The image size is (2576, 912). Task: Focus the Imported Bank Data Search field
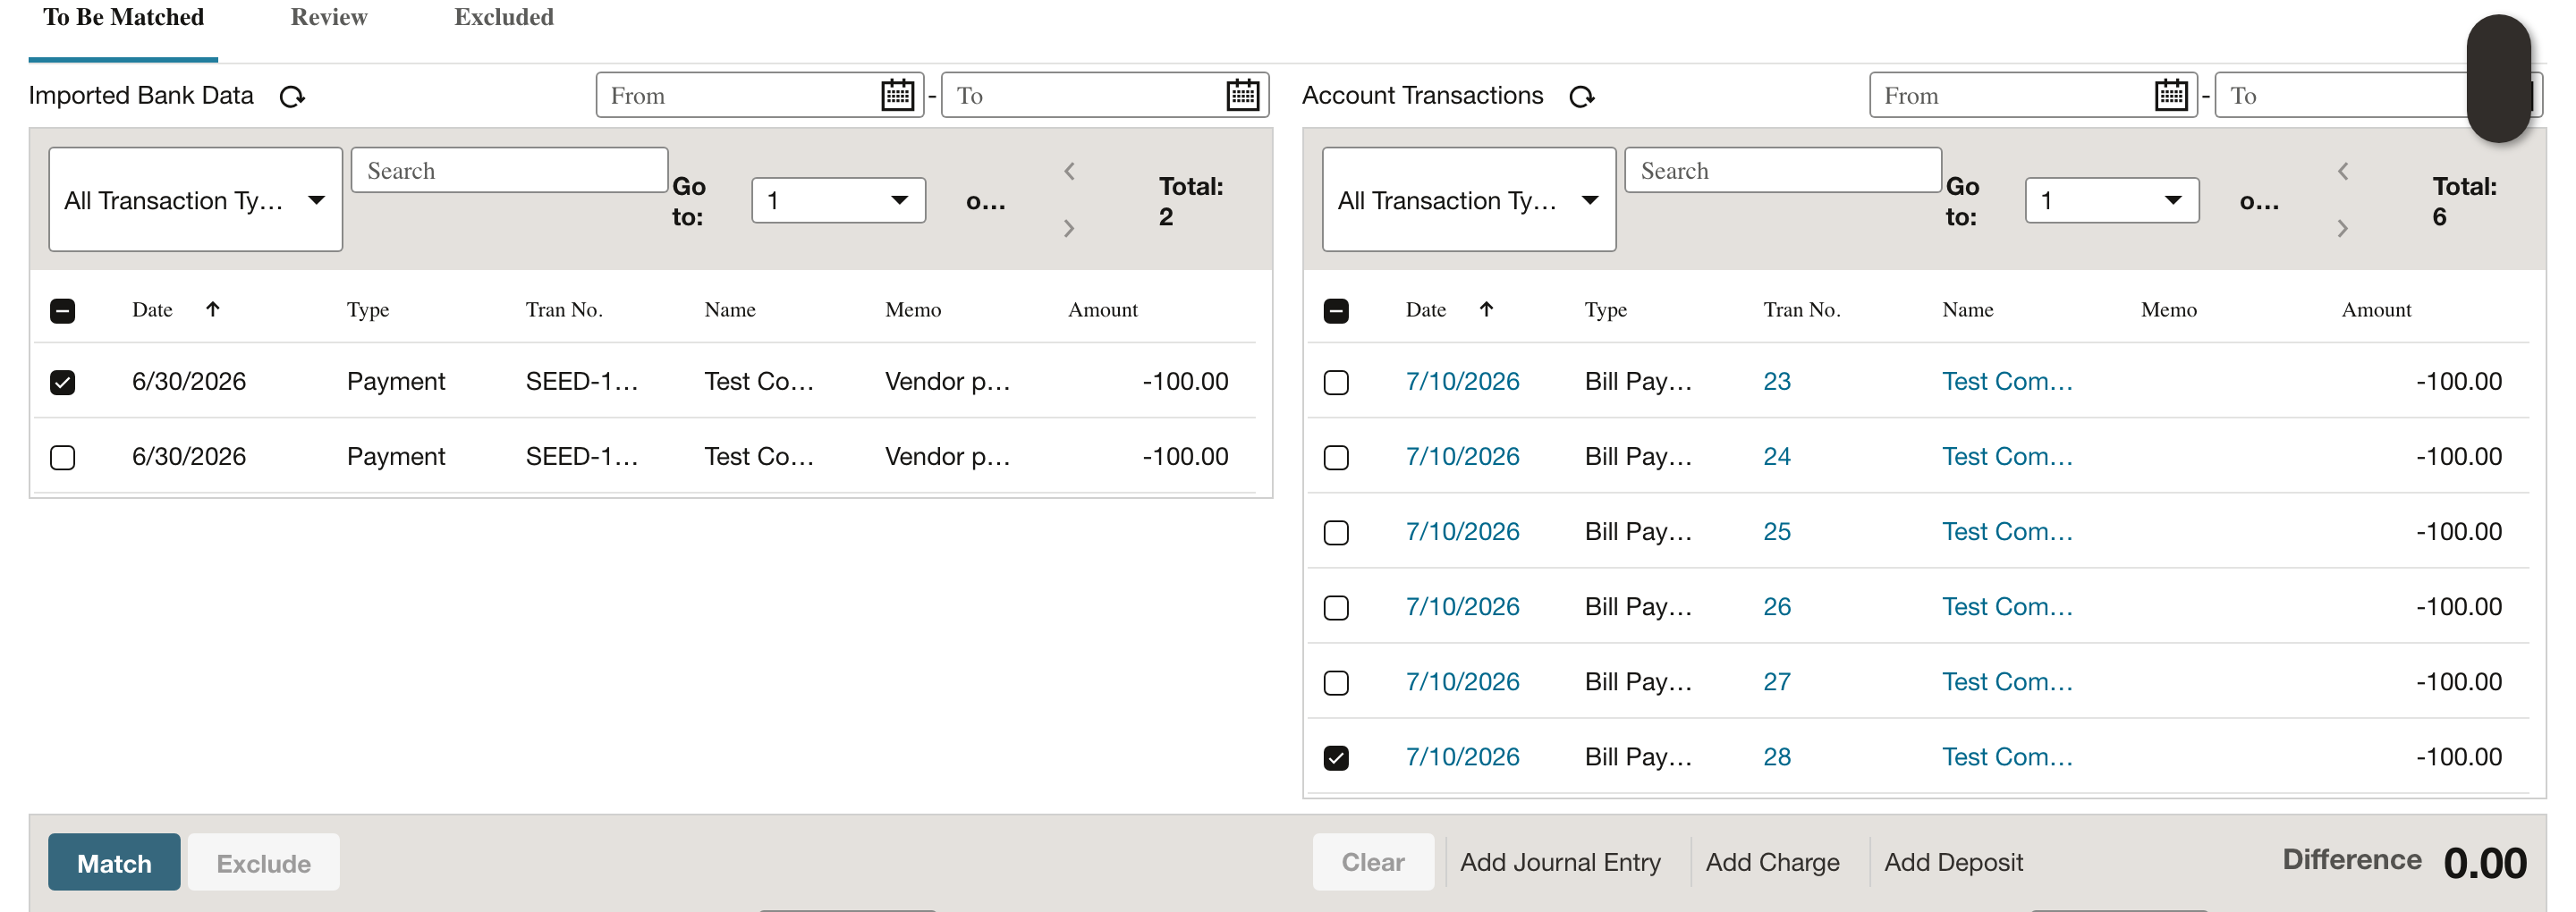[x=510, y=171]
